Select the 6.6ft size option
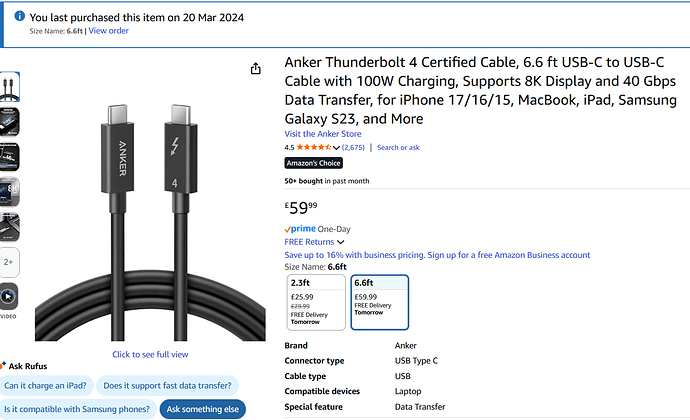 tap(379, 301)
